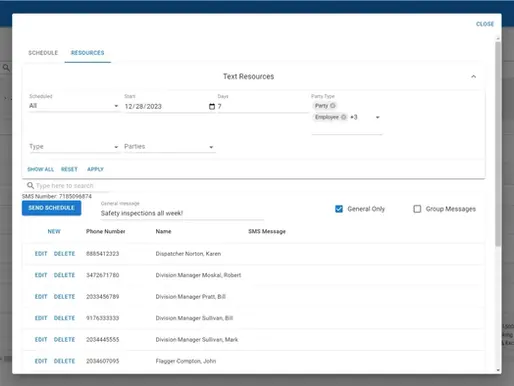Edit the Division Manager Sullivan, Bill row
The image size is (514, 386).
click(x=41, y=318)
